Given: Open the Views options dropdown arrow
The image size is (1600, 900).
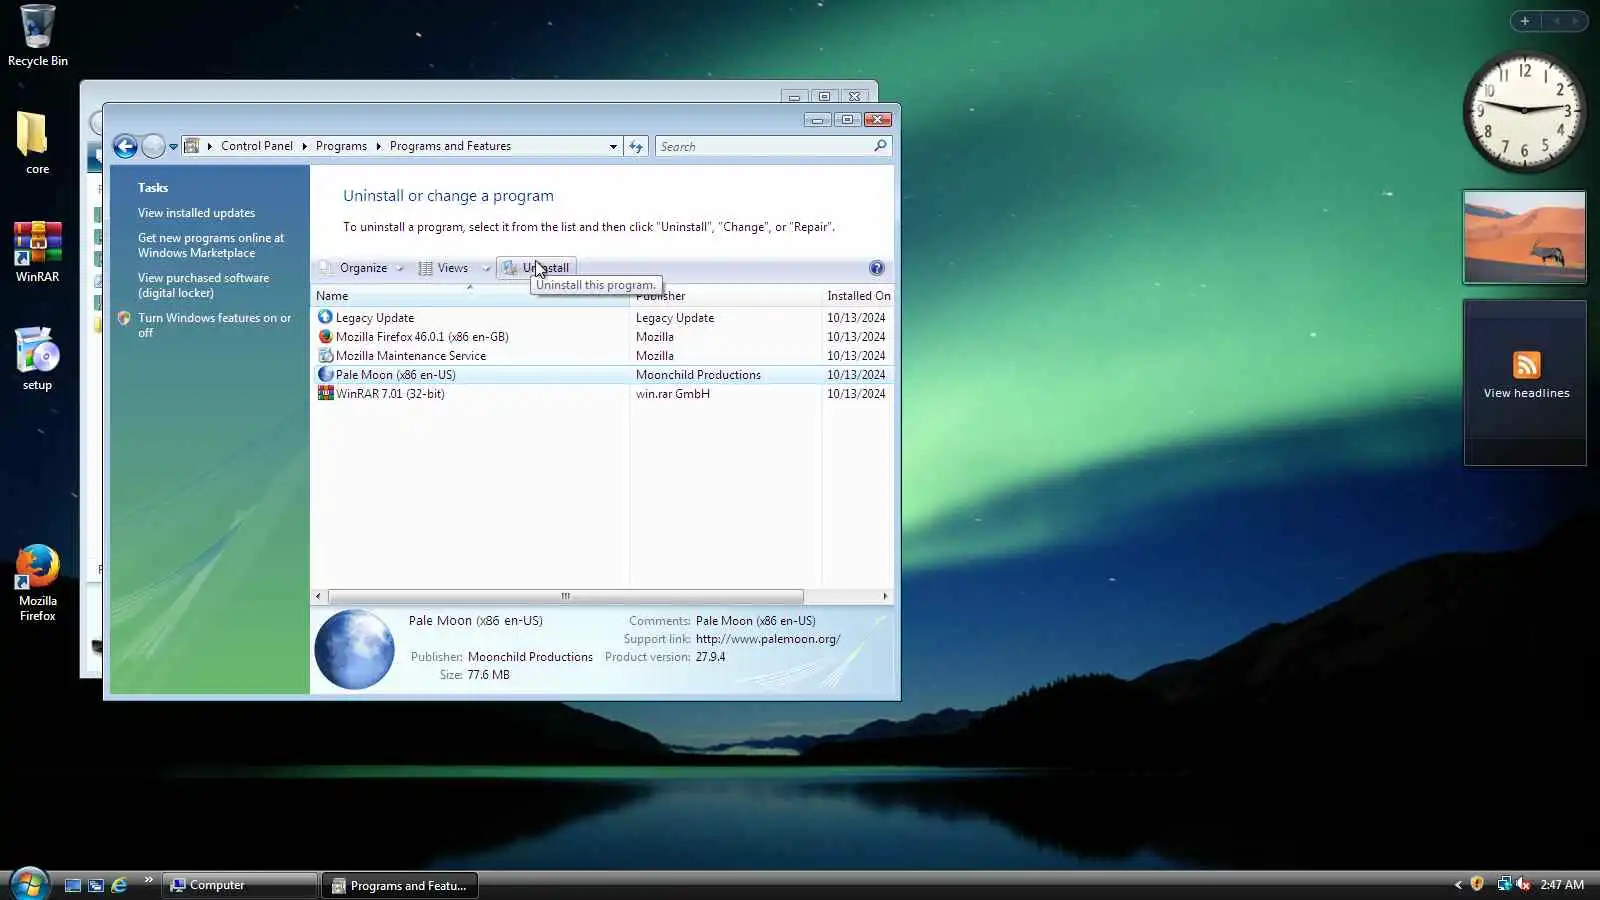Looking at the screenshot, I should [486, 268].
